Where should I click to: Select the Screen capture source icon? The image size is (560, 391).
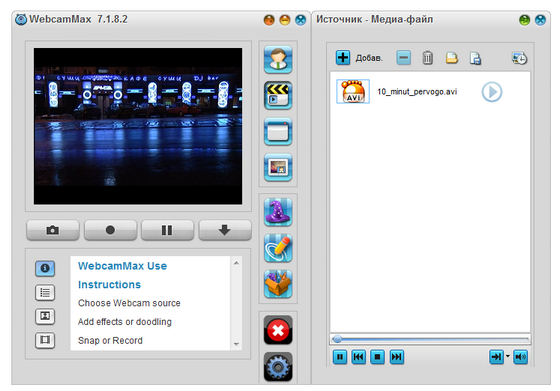coord(278,131)
